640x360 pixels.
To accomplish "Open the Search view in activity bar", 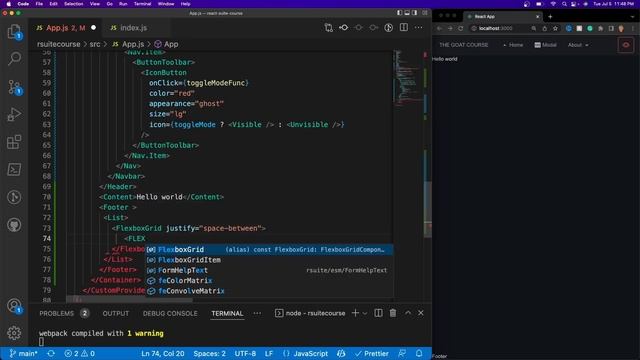I will tap(14, 58).
